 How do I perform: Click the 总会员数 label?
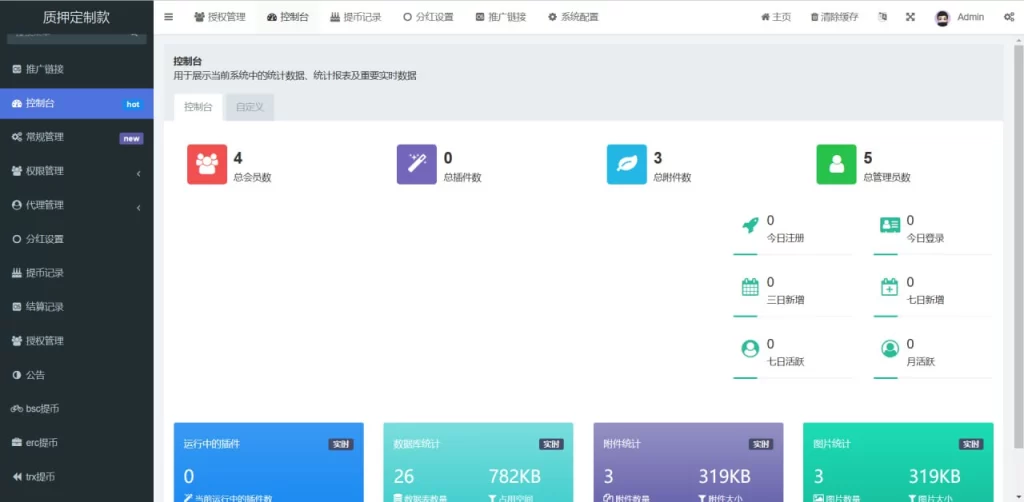coord(253,178)
